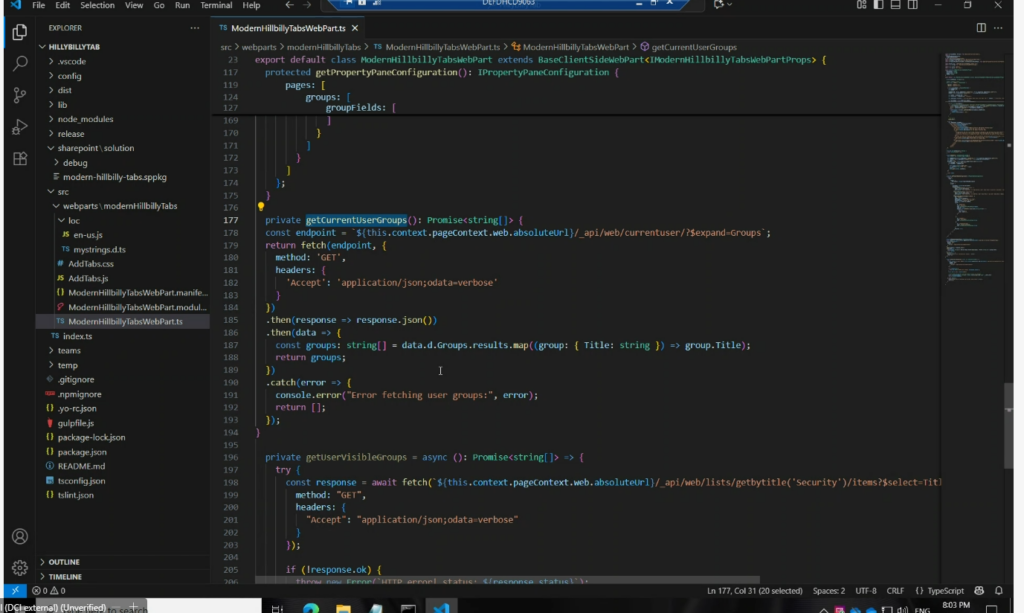Open editor more actions ellipsis

click(x=998, y=28)
